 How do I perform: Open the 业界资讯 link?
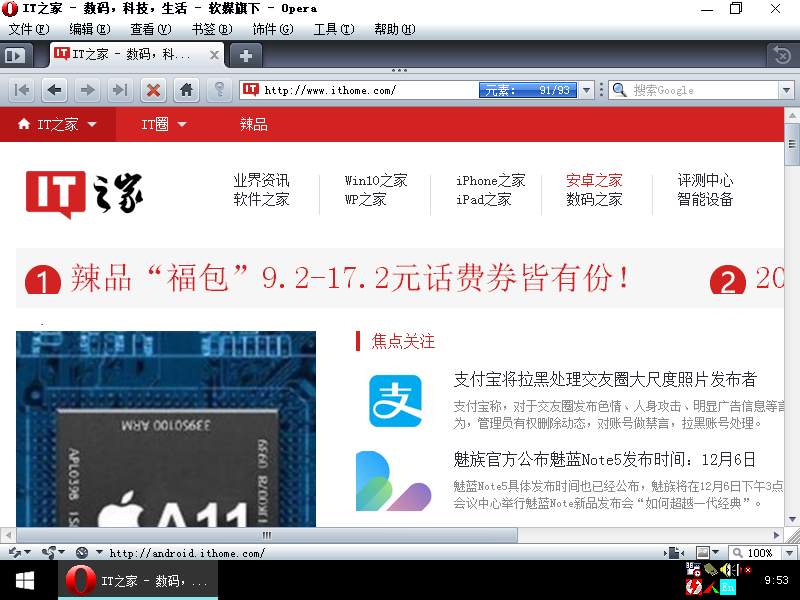(x=261, y=181)
